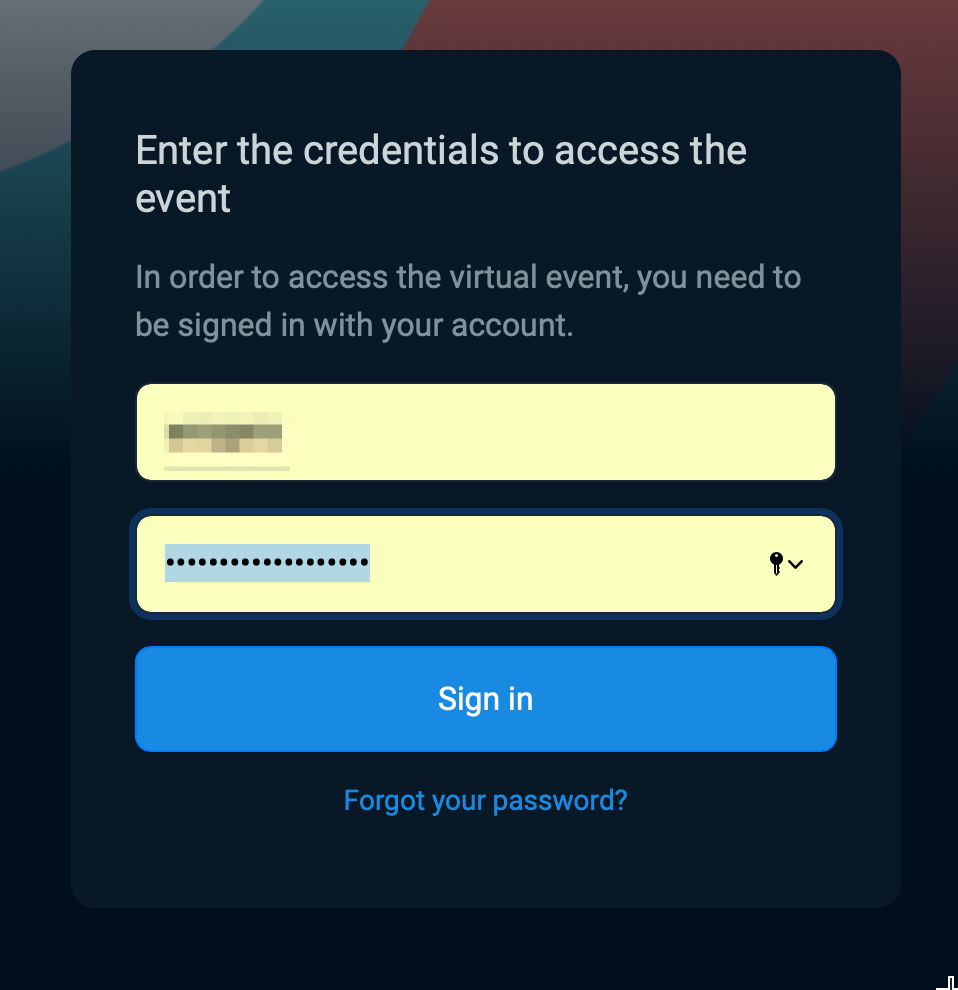The width and height of the screenshot is (958, 990).
Task: Click inside the password input field
Action: pyautogui.click(x=560, y=564)
